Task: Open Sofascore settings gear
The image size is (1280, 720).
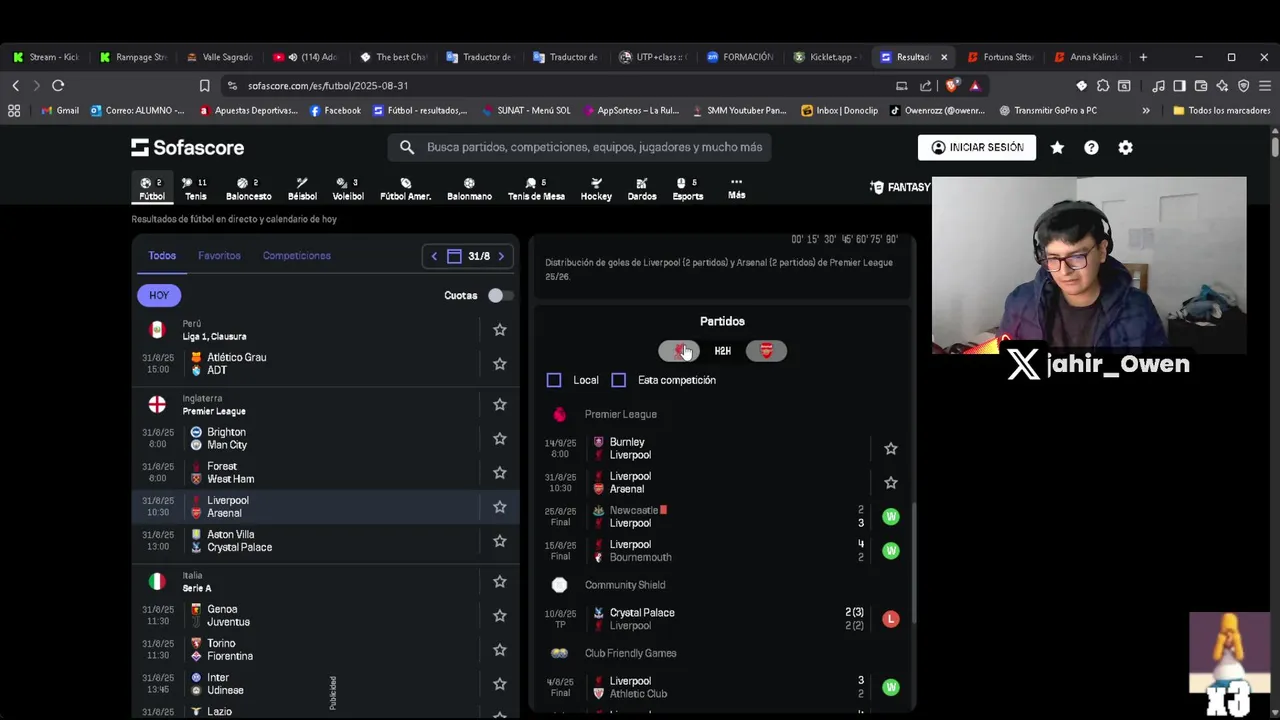Action: coord(1125,147)
